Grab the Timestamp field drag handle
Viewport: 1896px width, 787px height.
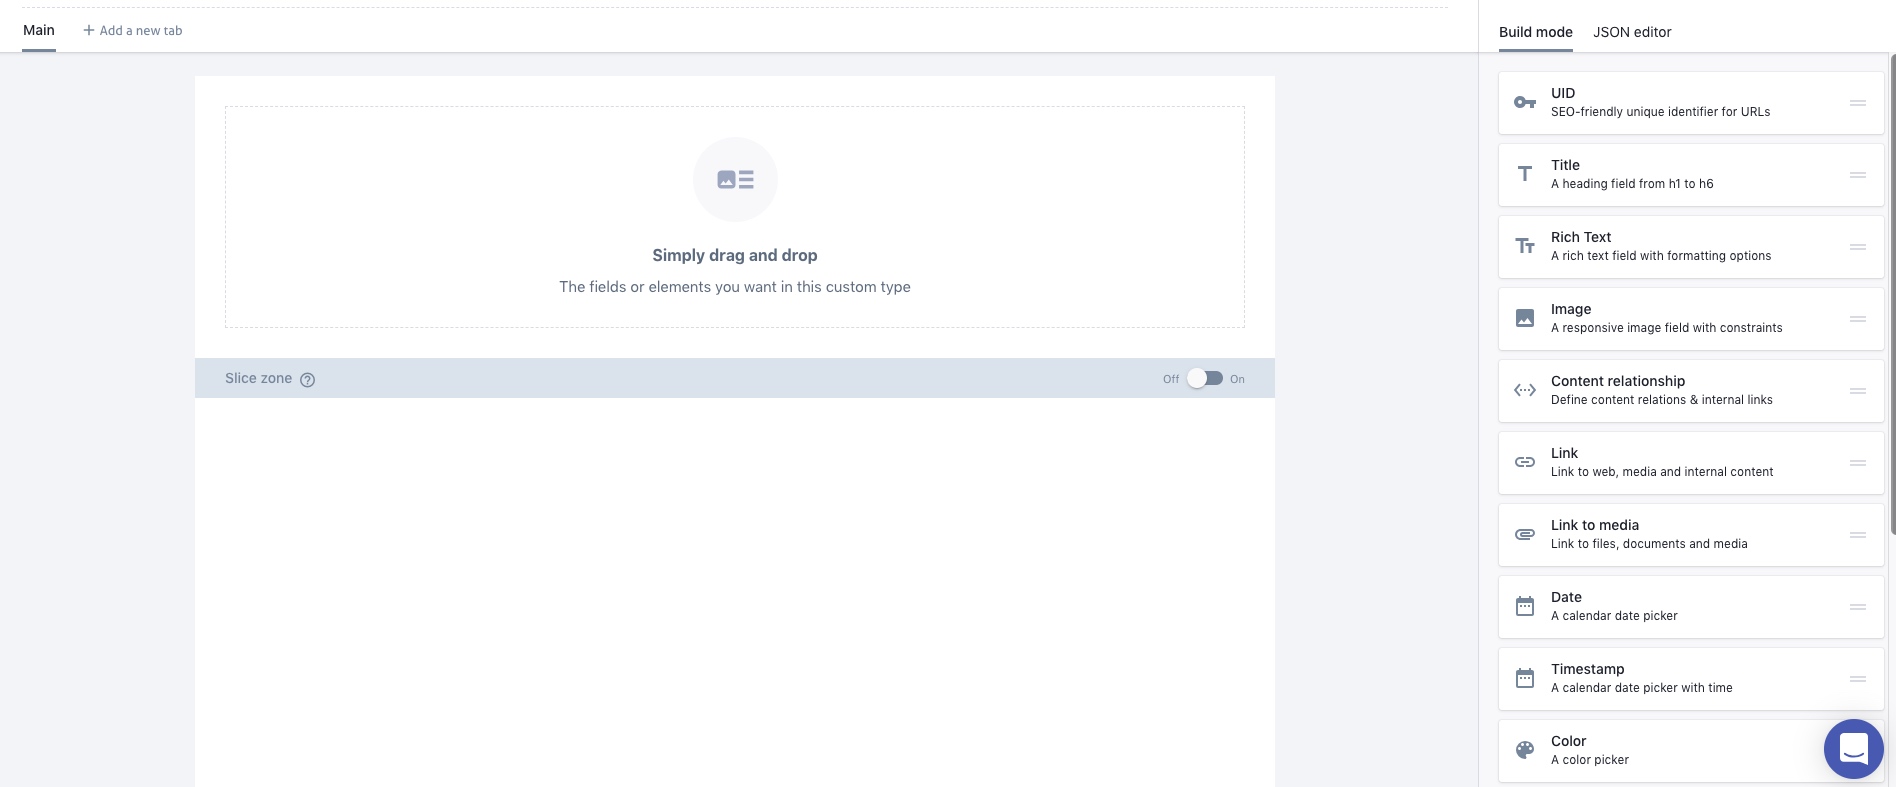(1858, 679)
